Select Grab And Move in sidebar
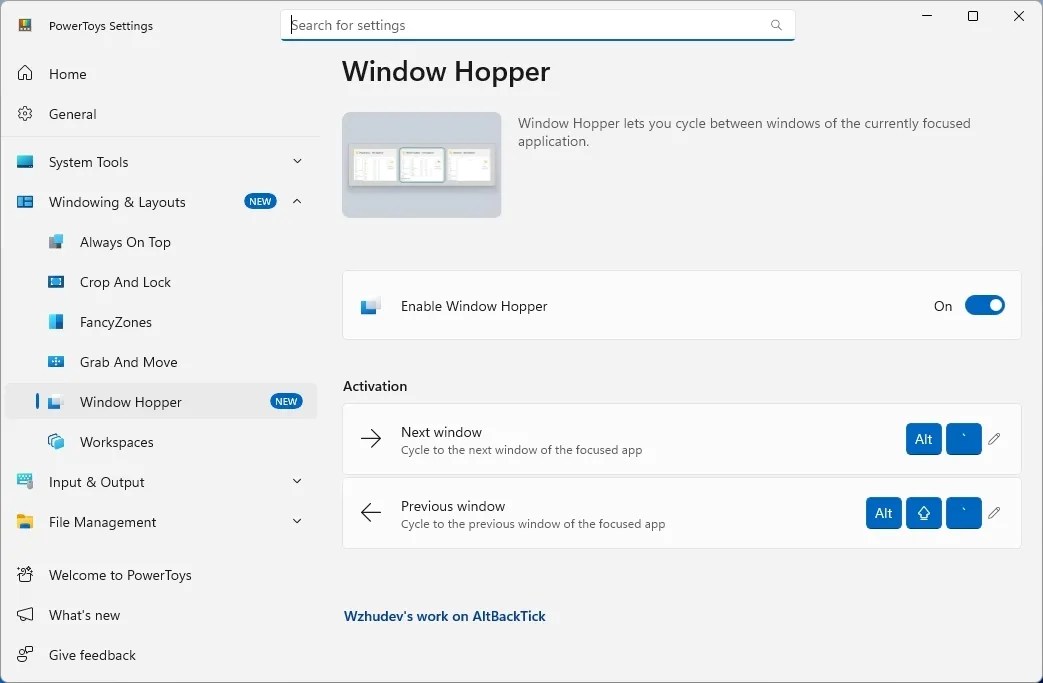1043x683 pixels. tap(160, 362)
